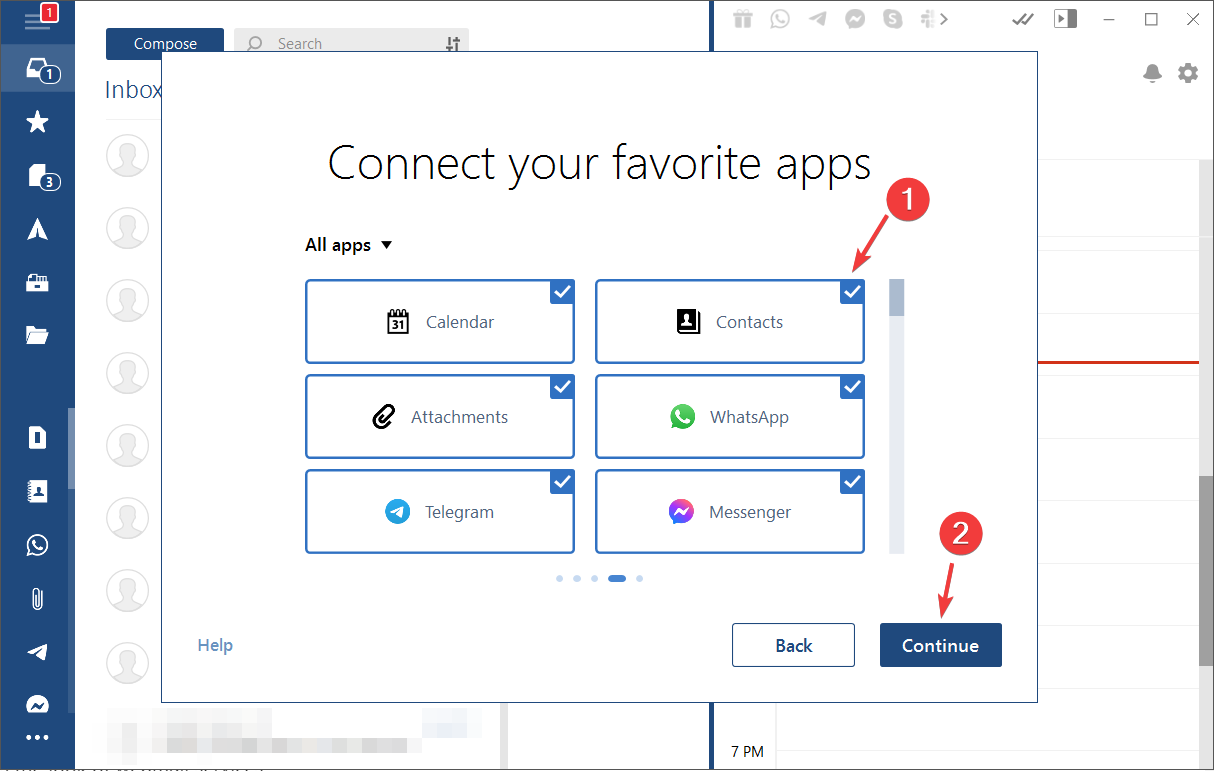Click the Continue button
Viewport: 1214px width, 771px height.
click(x=940, y=645)
